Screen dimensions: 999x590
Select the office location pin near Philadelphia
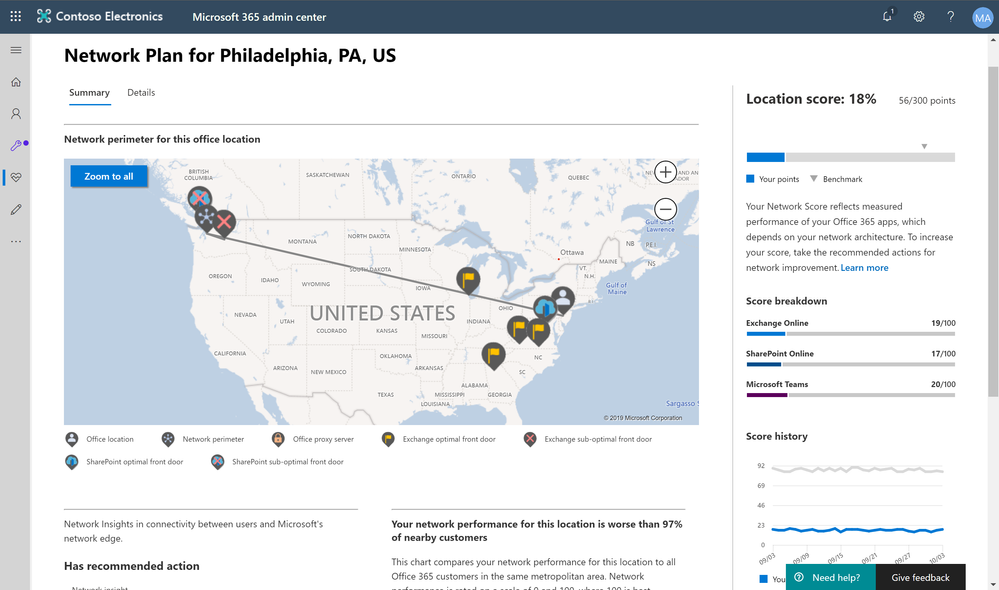pos(563,298)
